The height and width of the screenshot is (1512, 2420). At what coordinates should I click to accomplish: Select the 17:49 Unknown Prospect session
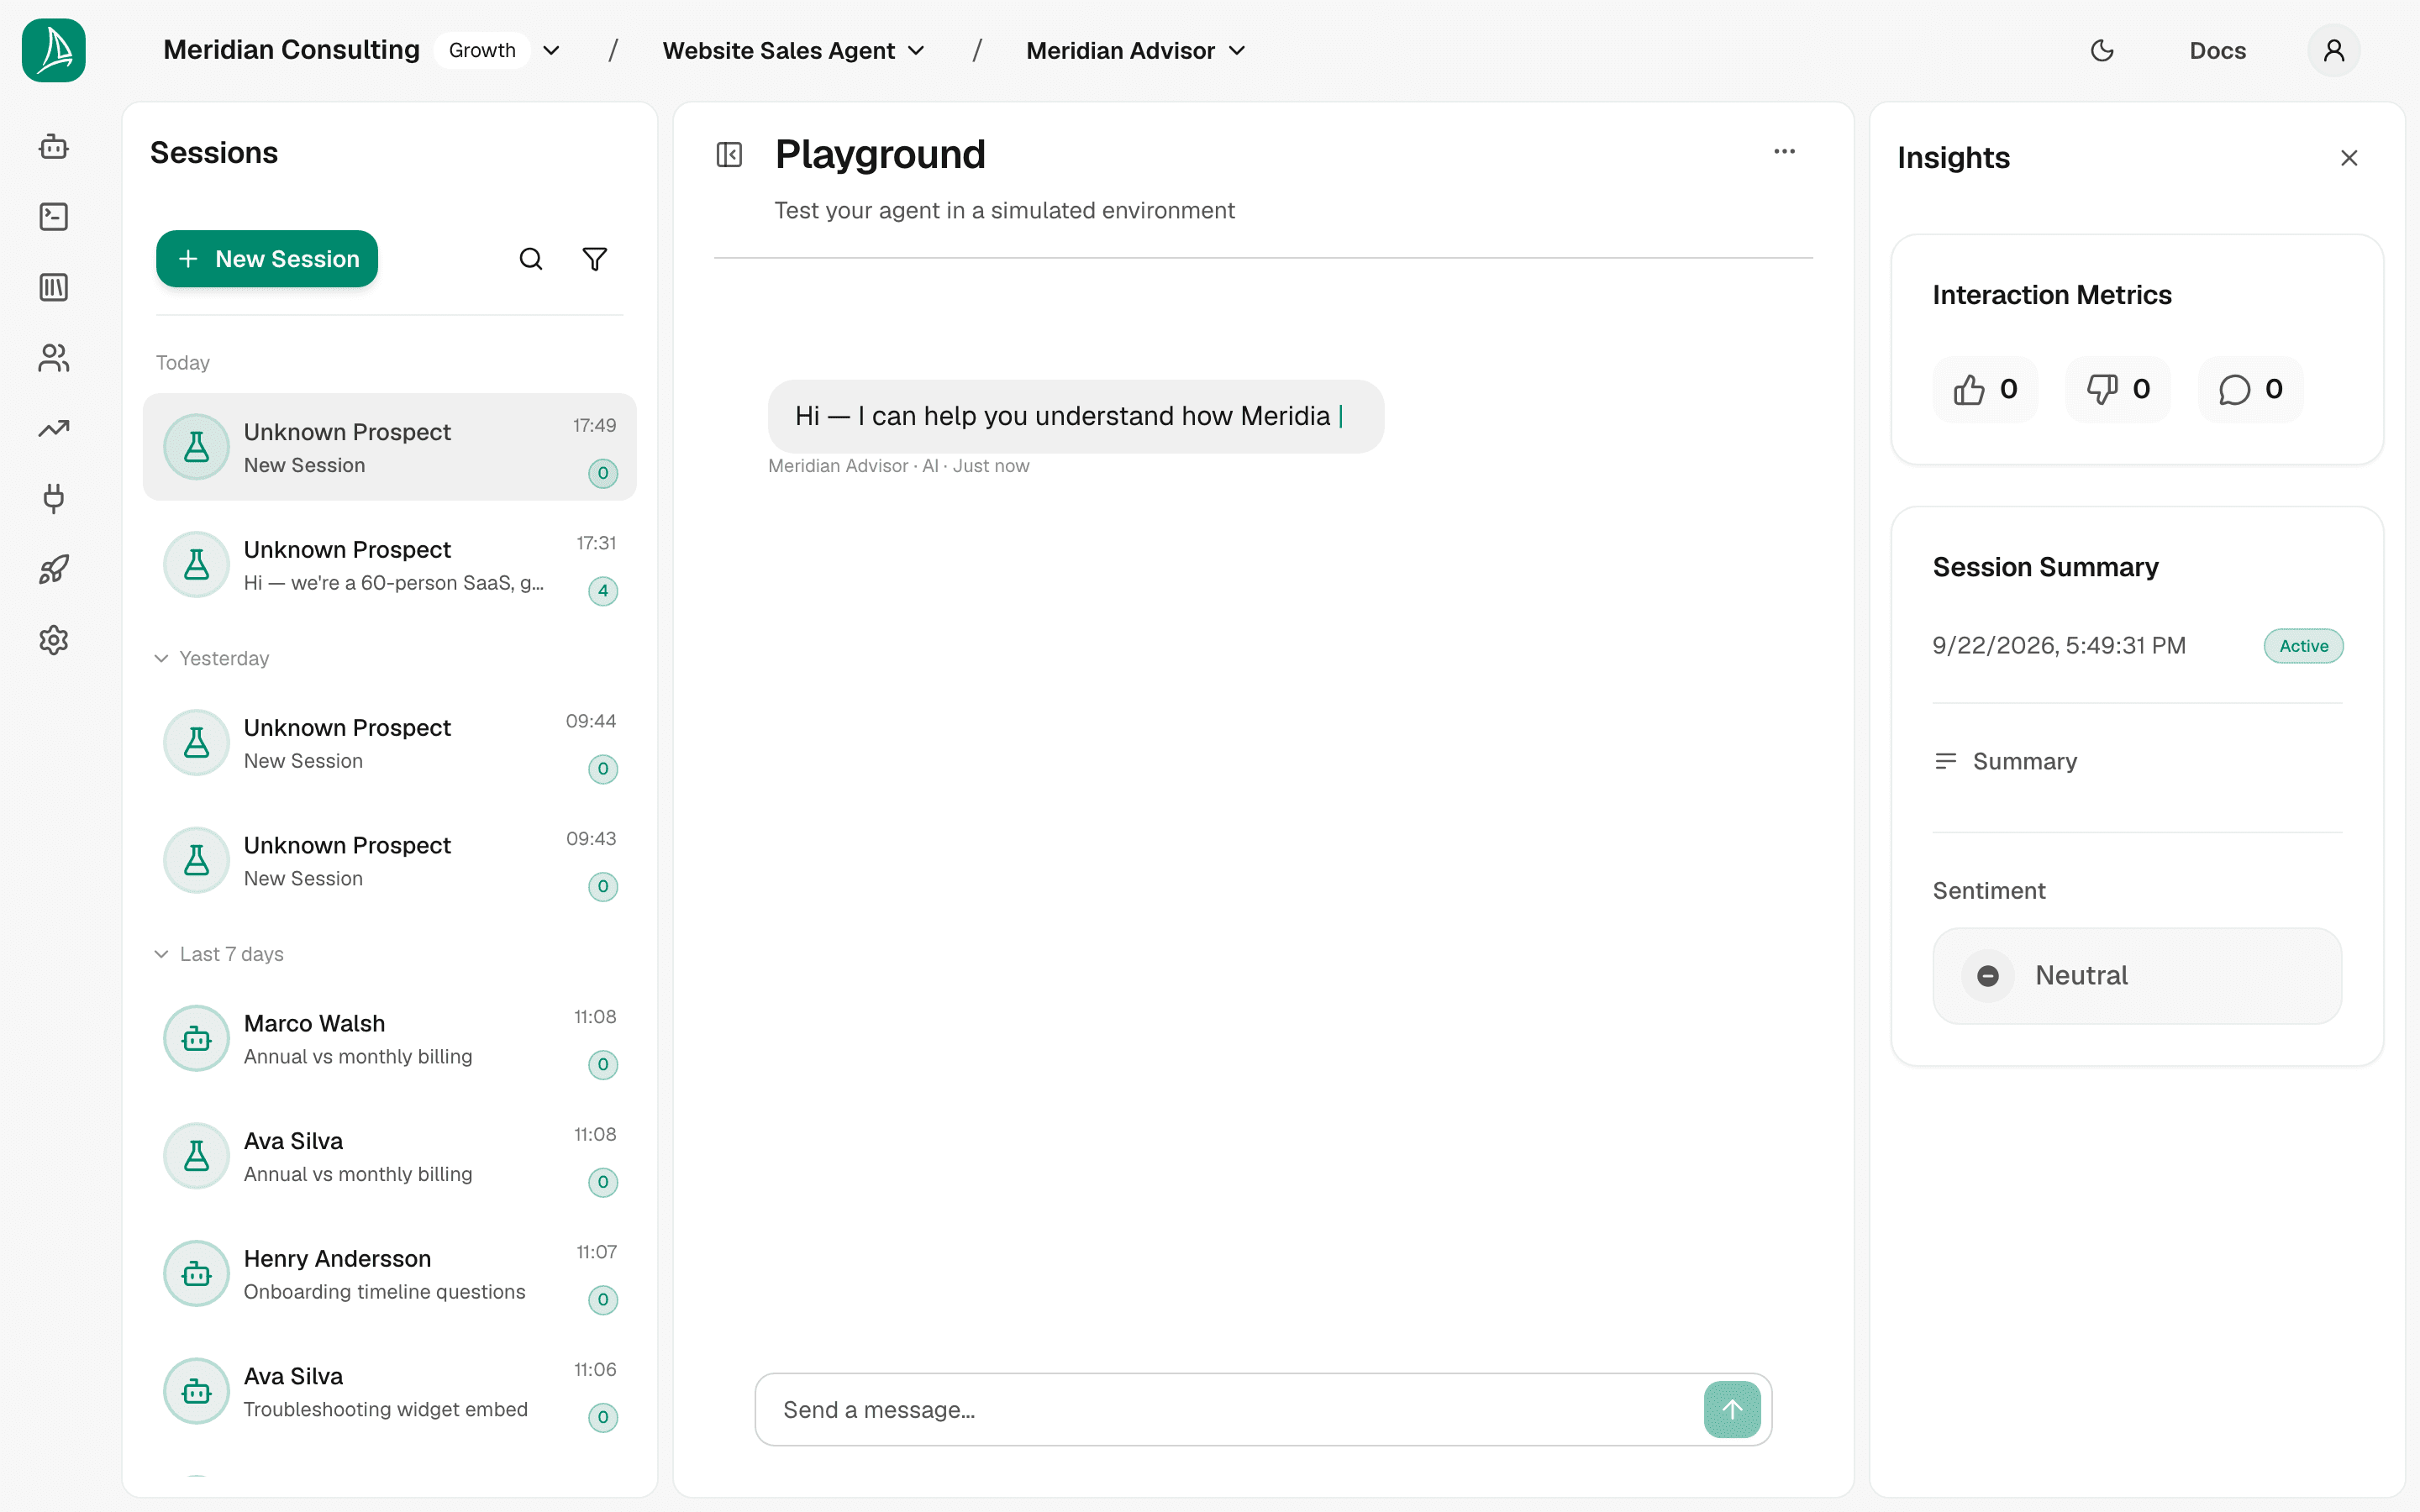390,447
